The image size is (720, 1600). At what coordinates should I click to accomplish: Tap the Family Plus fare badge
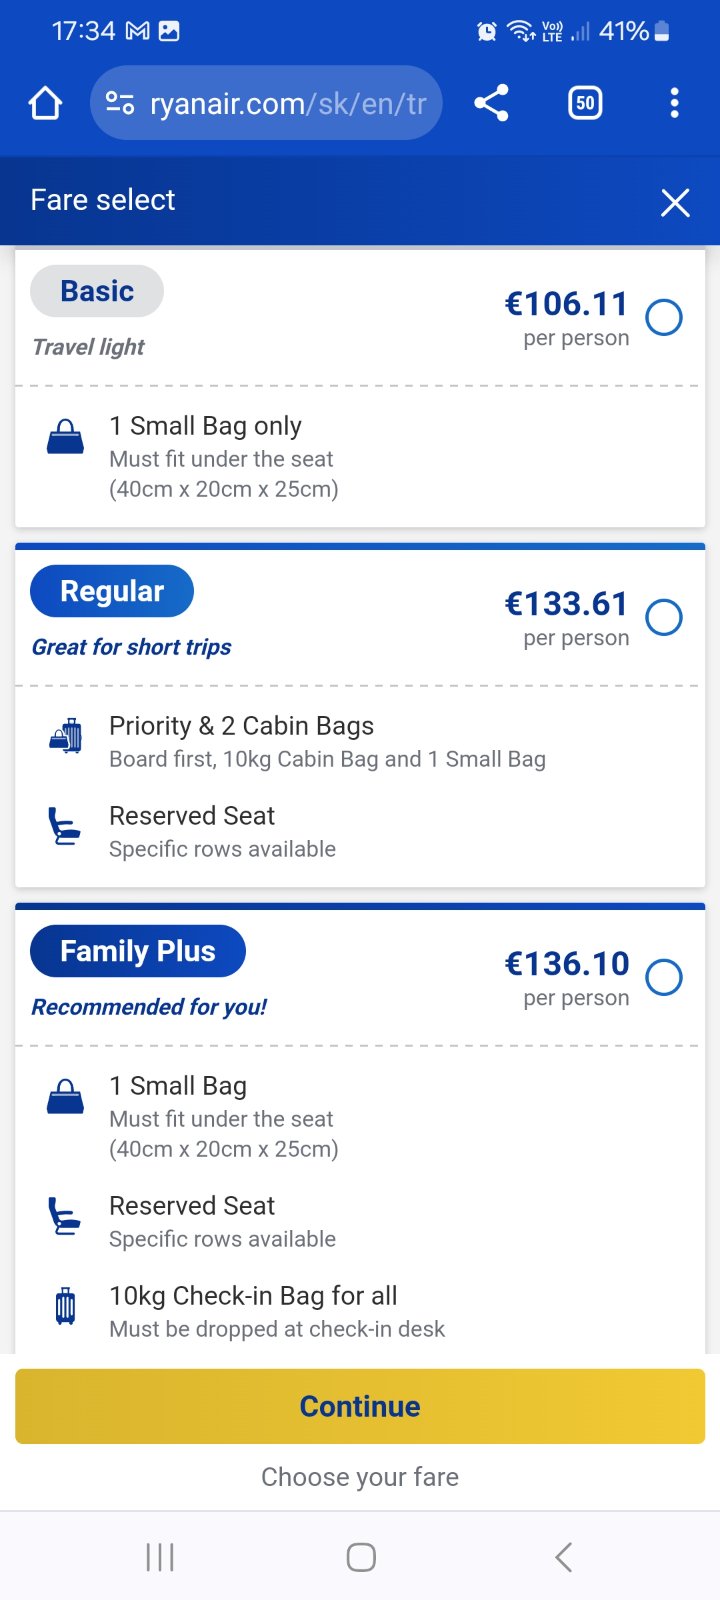tap(138, 951)
